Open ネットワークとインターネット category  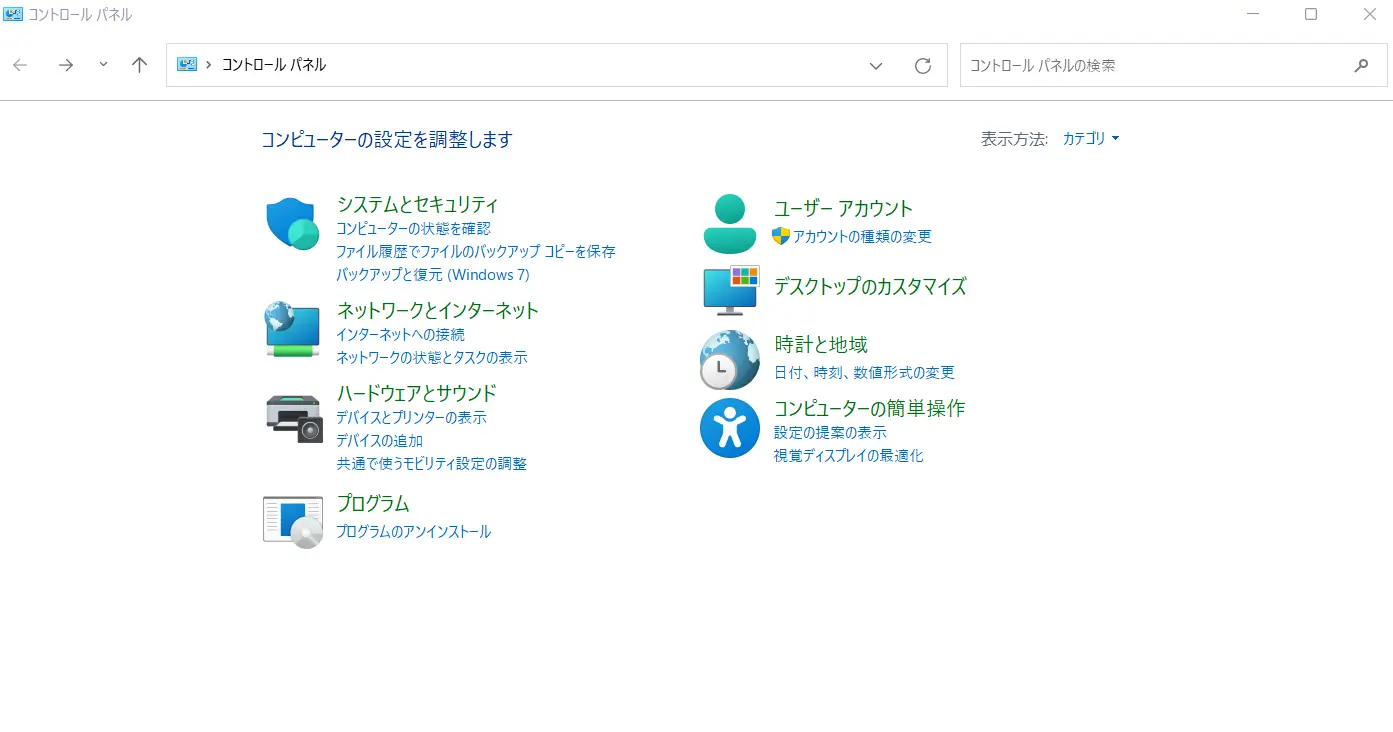[x=438, y=310]
